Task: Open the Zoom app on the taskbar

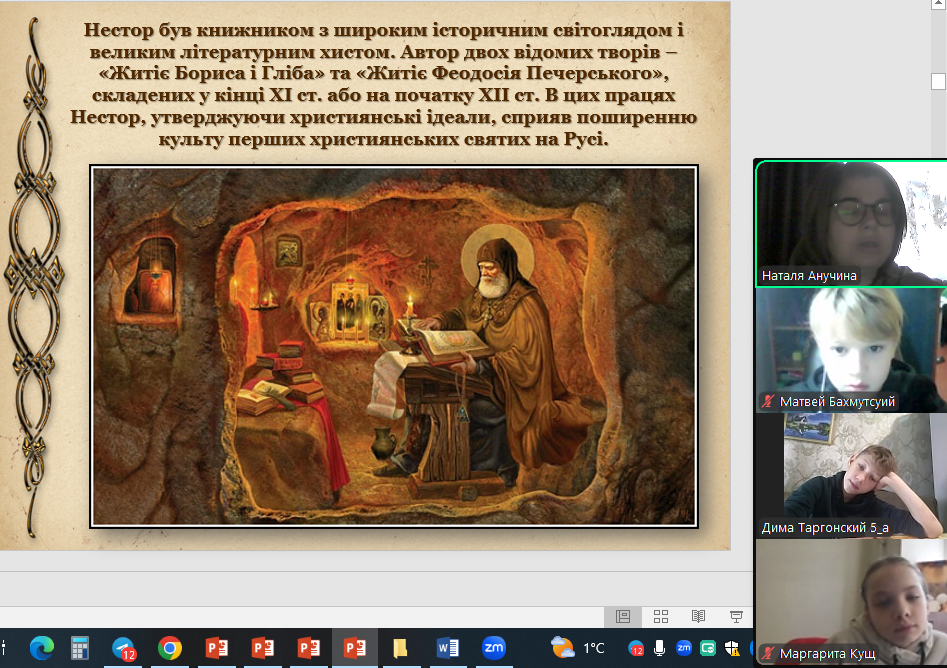Action: click(493, 647)
